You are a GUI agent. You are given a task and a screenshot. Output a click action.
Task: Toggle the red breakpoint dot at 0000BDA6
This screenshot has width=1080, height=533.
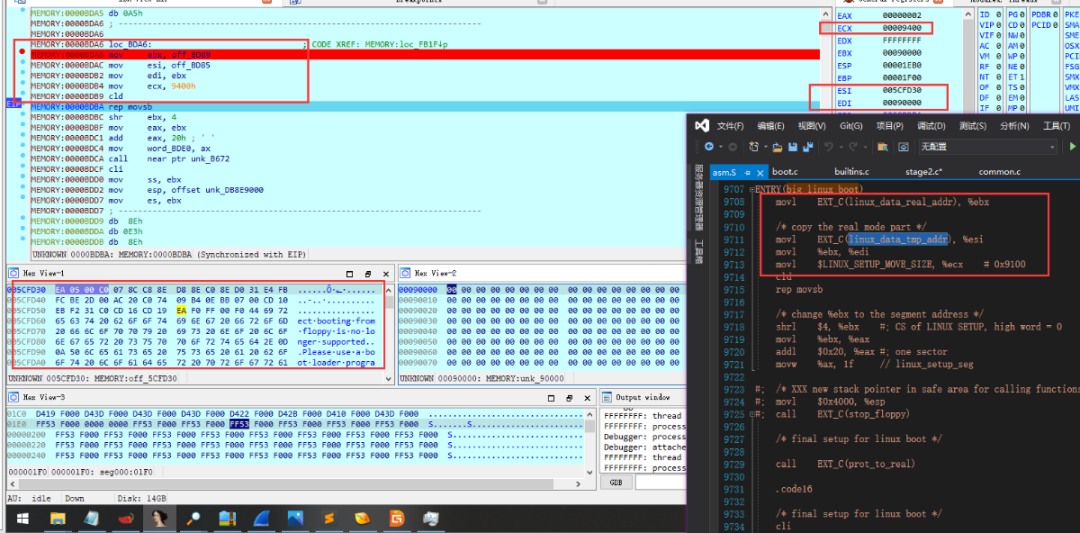(23, 53)
